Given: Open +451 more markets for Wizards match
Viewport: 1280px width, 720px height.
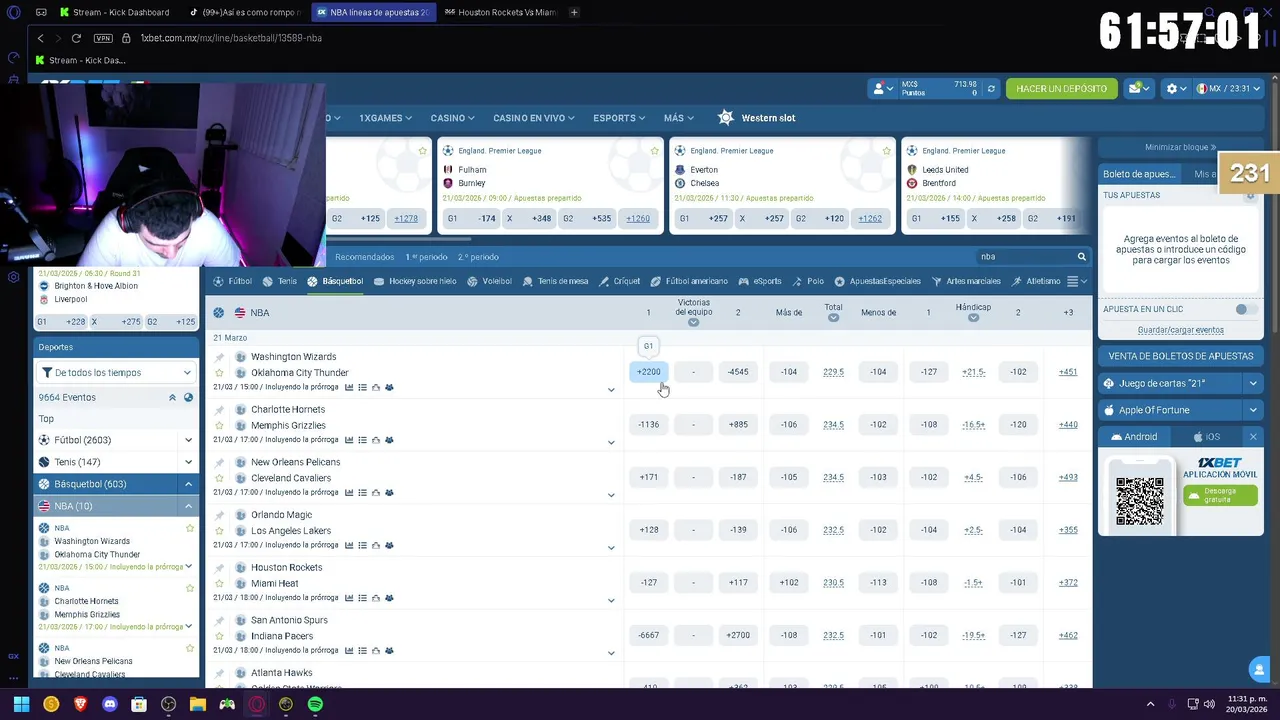Looking at the screenshot, I should pyautogui.click(x=1068, y=372).
